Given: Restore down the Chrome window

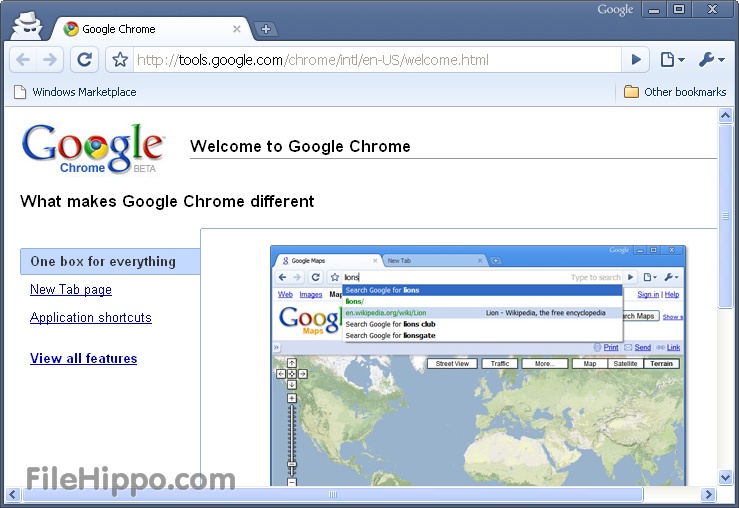Looking at the screenshot, I should [x=679, y=10].
